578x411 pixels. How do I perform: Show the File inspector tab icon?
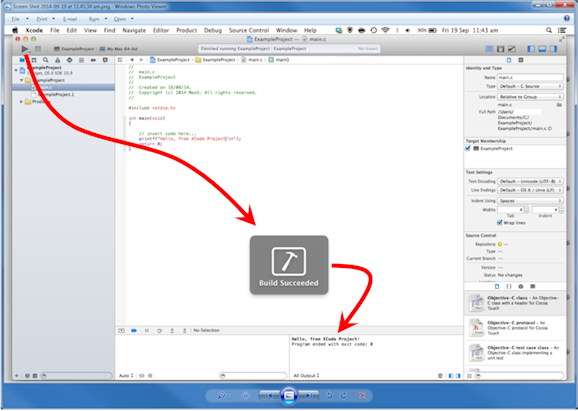pyautogui.click(x=509, y=60)
